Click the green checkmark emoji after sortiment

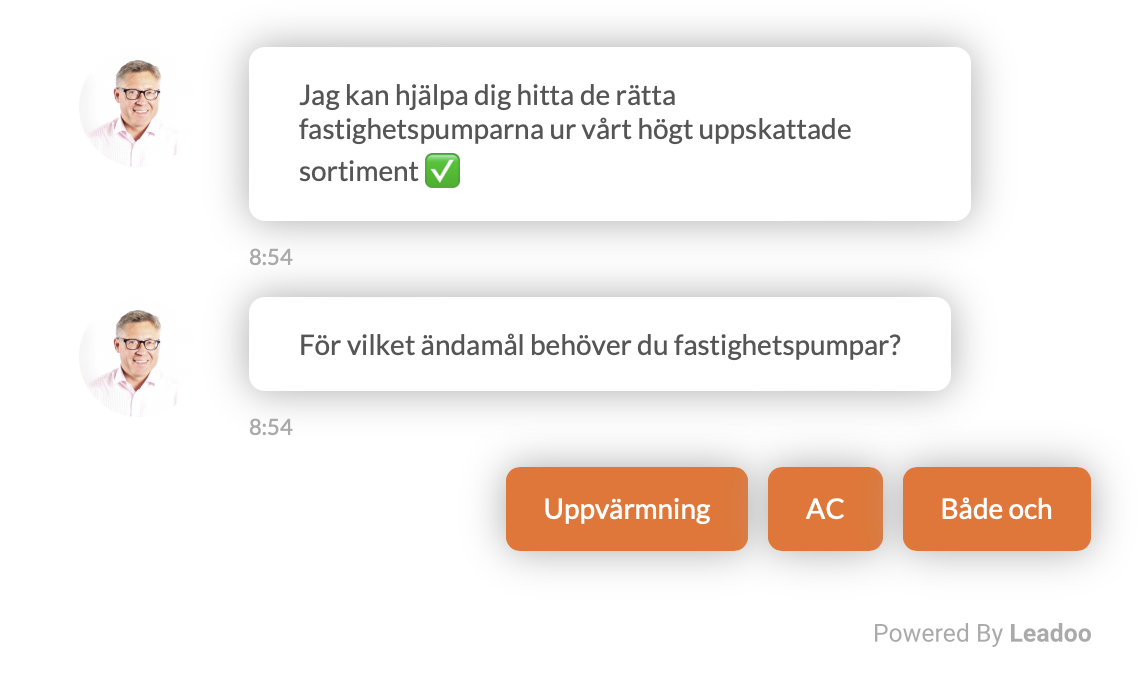point(442,171)
